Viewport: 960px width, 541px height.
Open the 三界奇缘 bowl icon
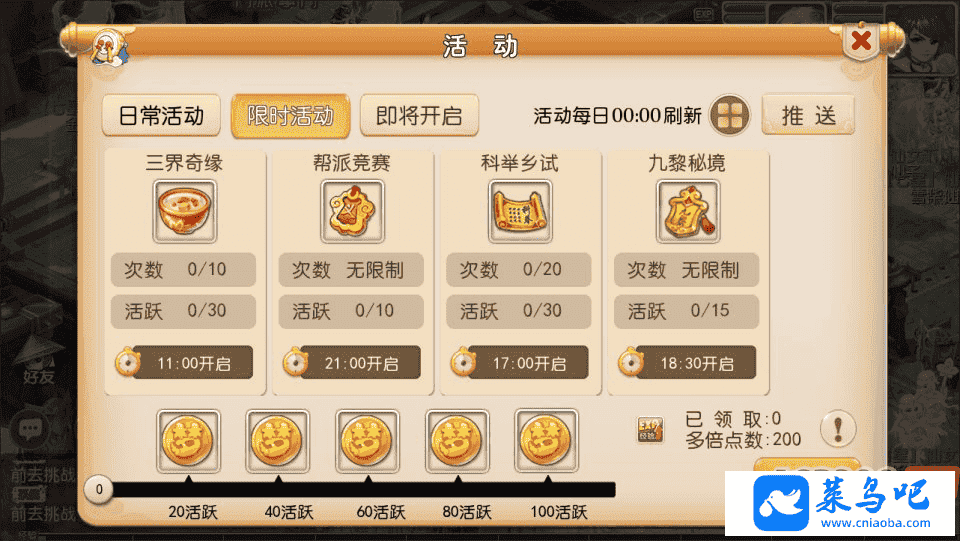[x=184, y=211]
